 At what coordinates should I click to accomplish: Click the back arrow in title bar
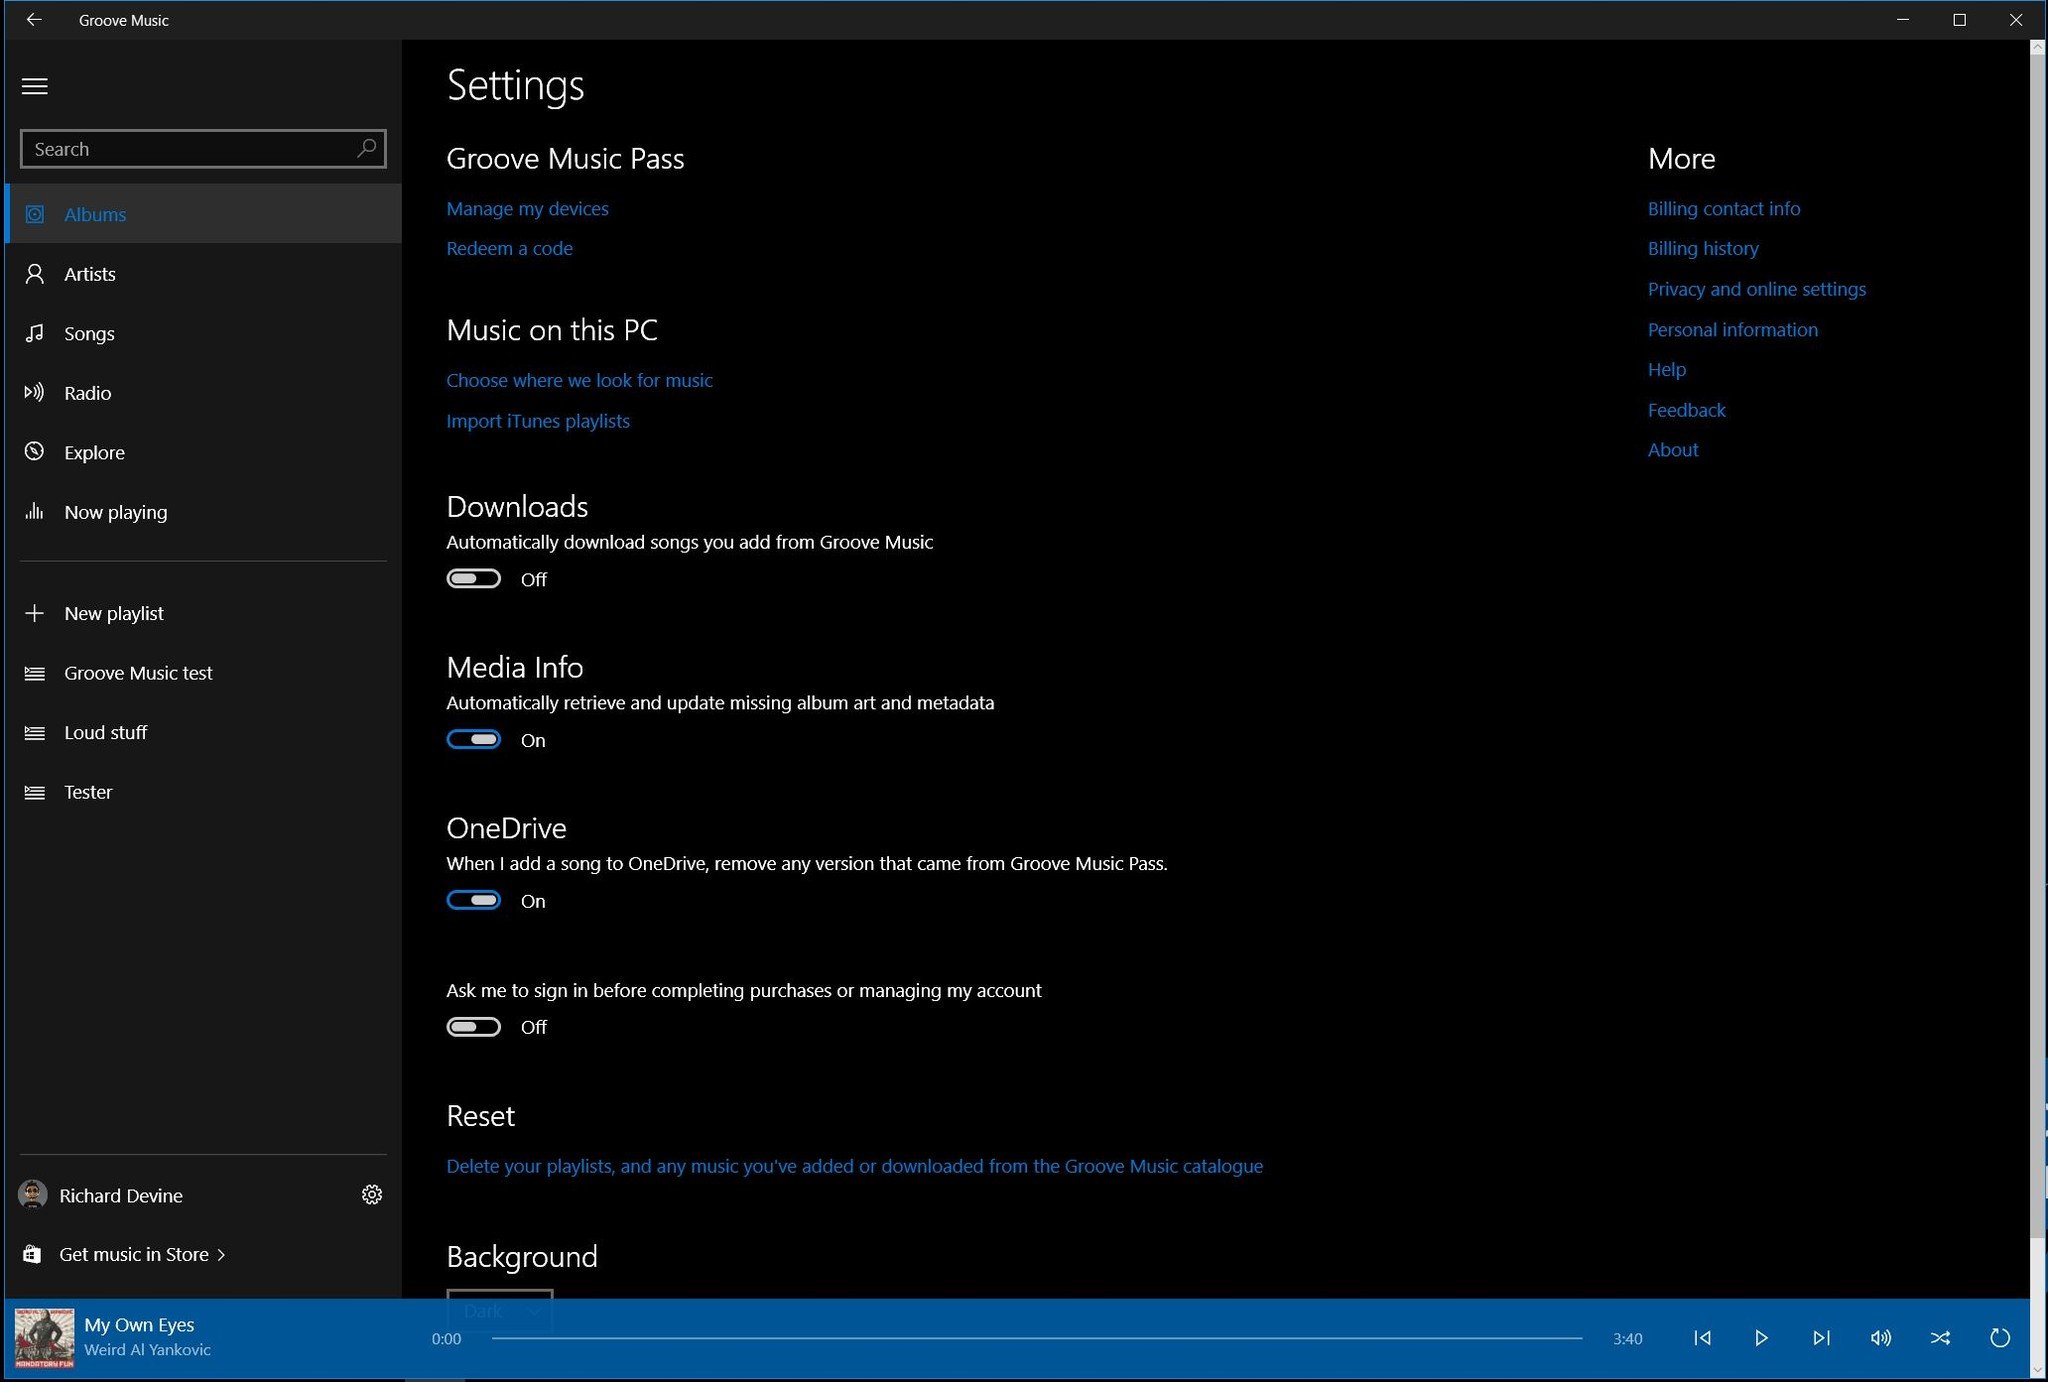pos(34,20)
